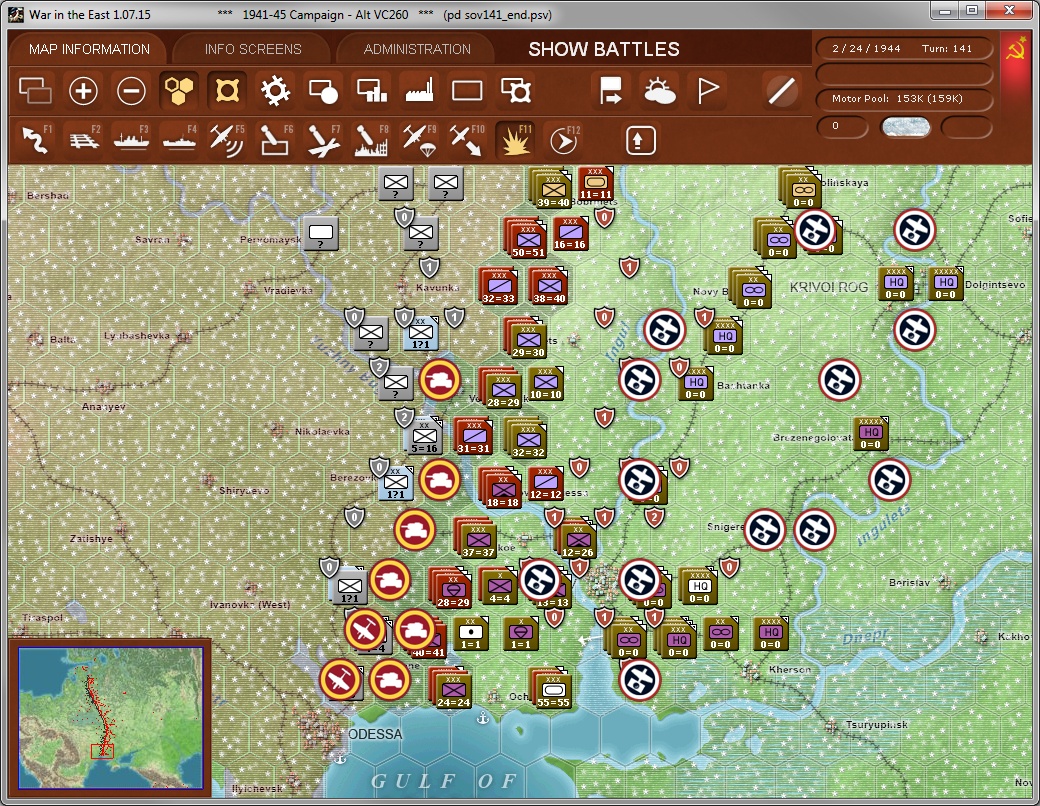This screenshot has height=806, width=1040.
Task: Click the Kherson town label
Action: [790, 669]
